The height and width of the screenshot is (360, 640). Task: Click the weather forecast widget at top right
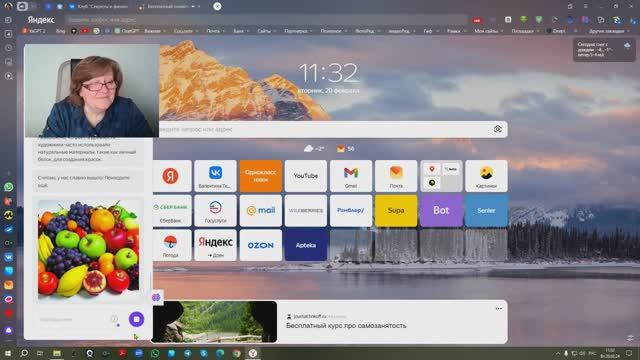604,50
